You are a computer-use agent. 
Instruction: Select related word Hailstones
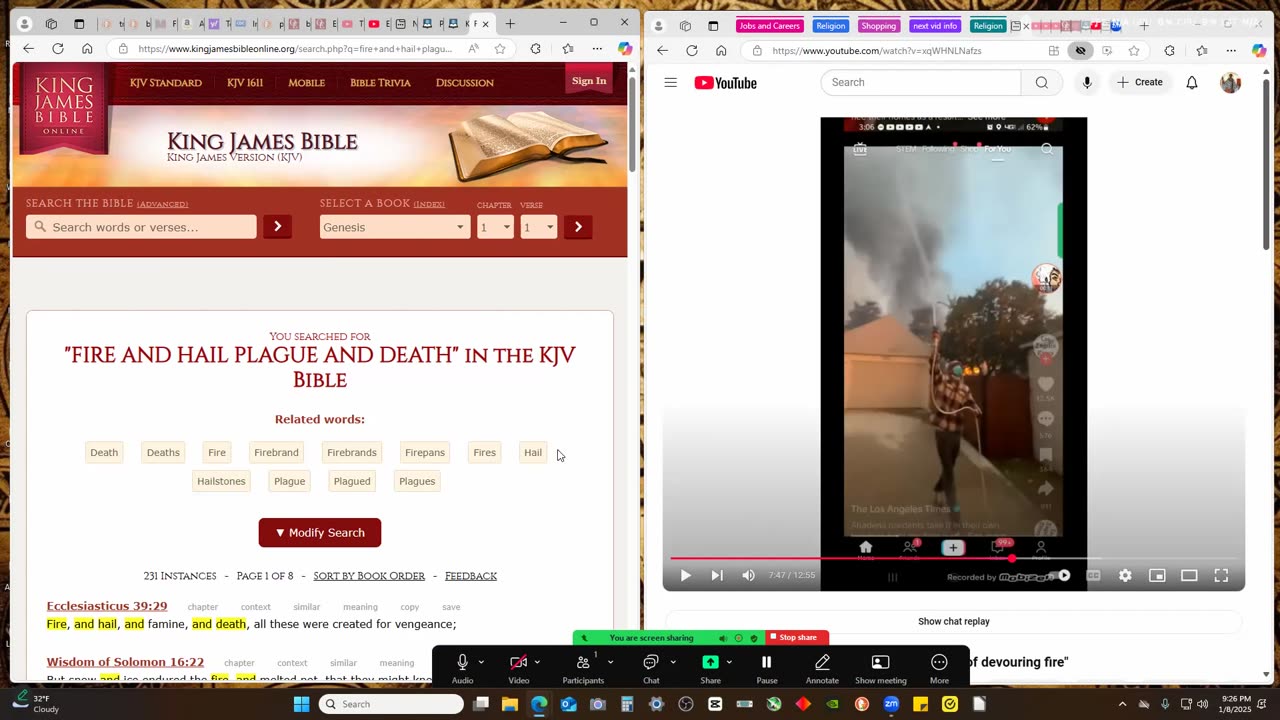coord(221,481)
